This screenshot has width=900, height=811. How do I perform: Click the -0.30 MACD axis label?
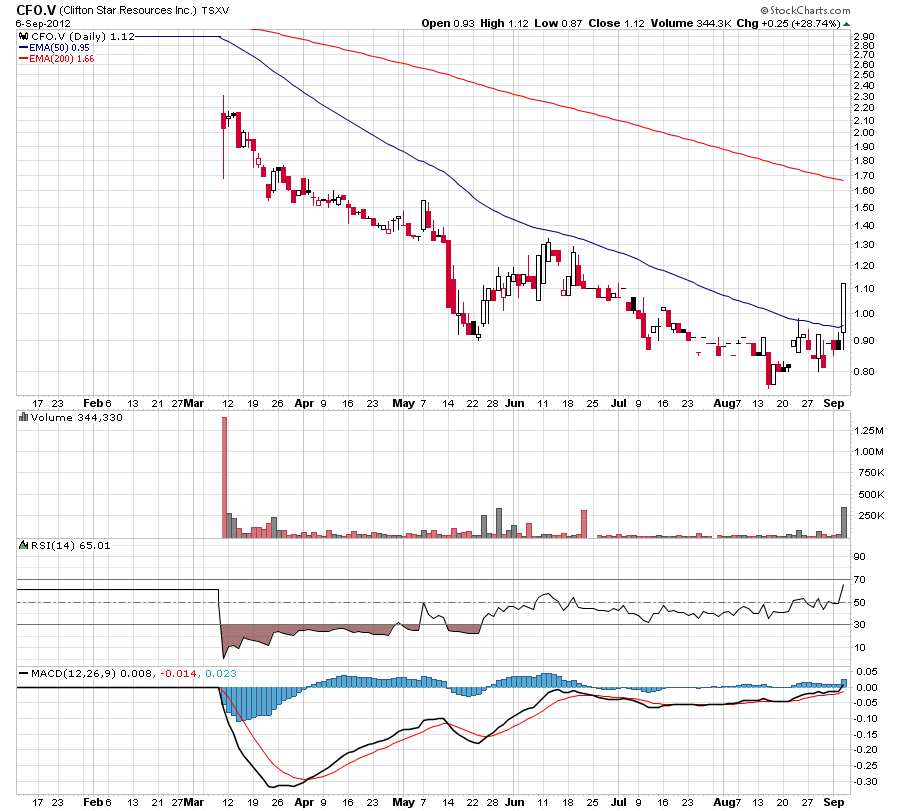point(866,782)
